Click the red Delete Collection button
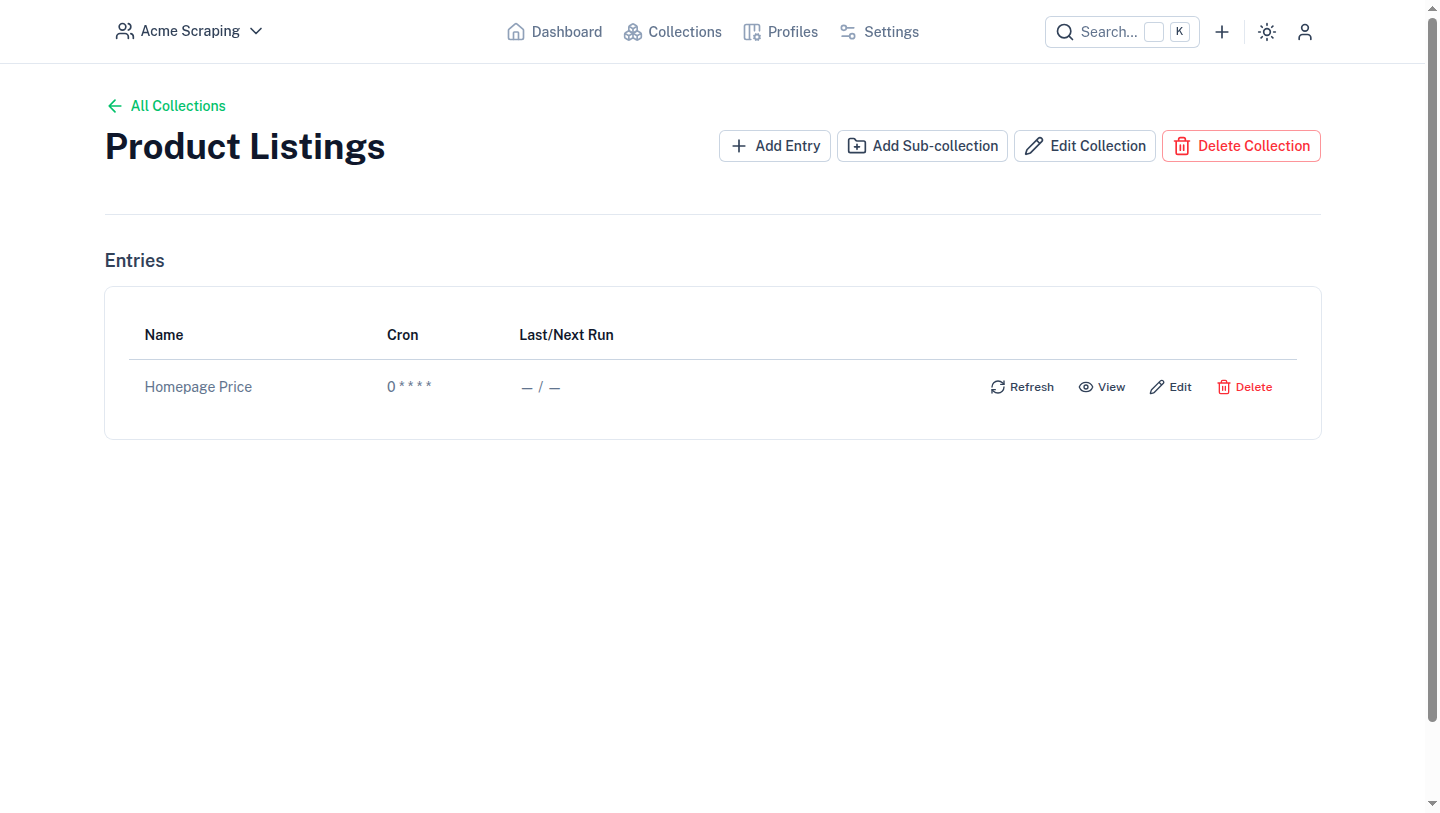This screenshot has width=1440, height=813. tap(1241, 146)
